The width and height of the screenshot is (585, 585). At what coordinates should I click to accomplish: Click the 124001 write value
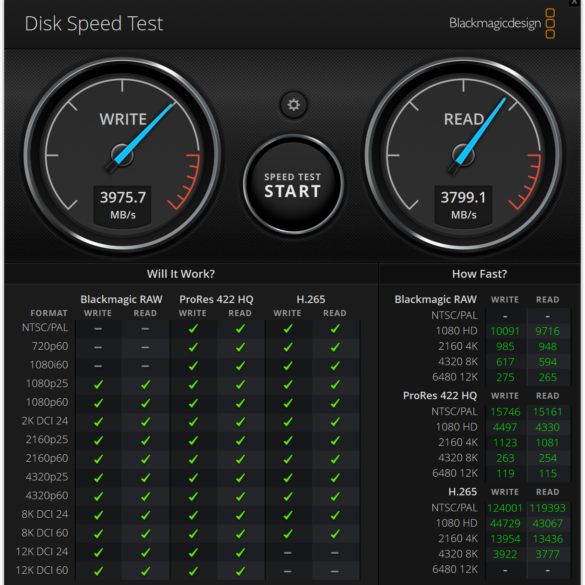pos(504,508)
